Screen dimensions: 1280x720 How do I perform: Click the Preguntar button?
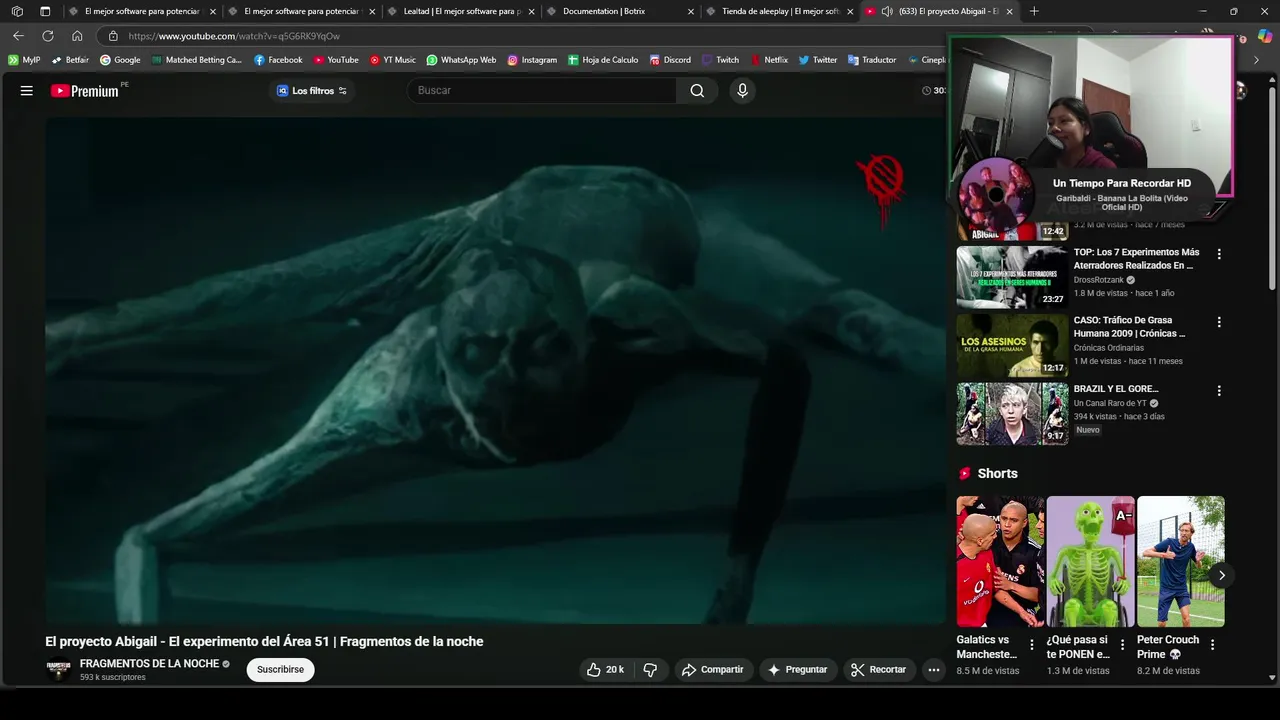(796, 670)
